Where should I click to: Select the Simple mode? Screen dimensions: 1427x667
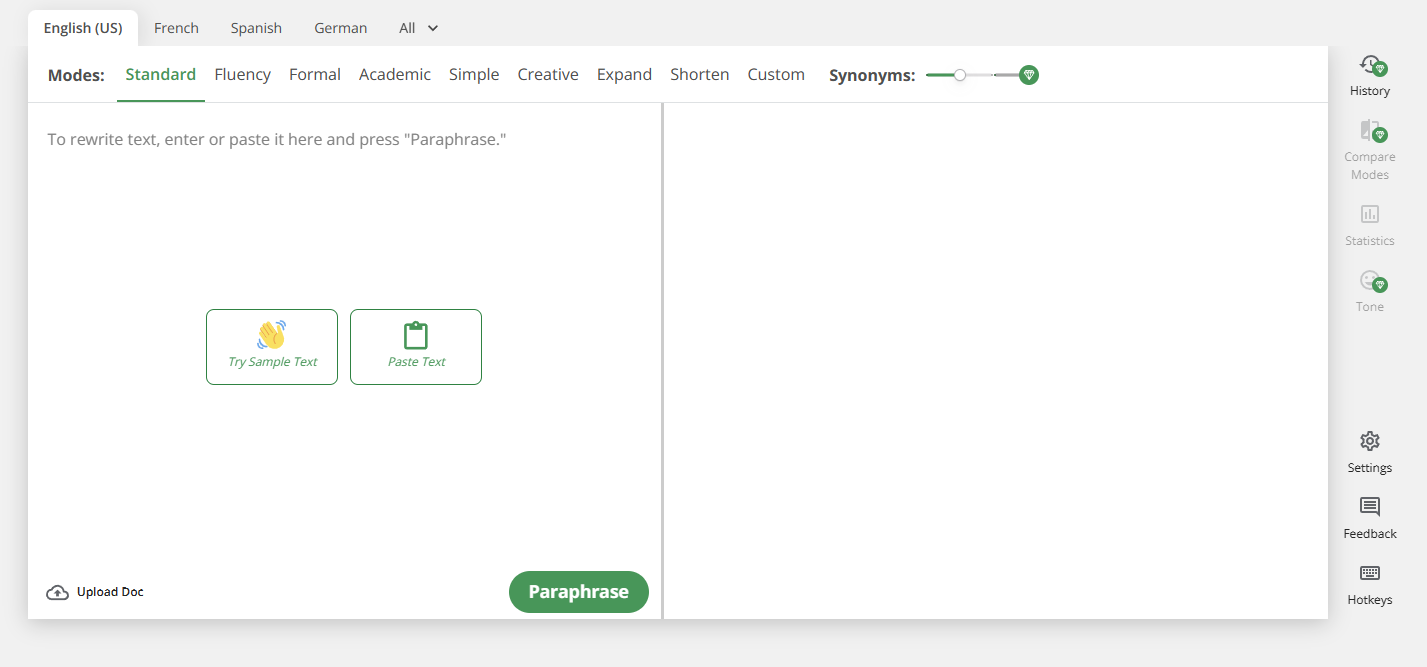coord(474,75)
